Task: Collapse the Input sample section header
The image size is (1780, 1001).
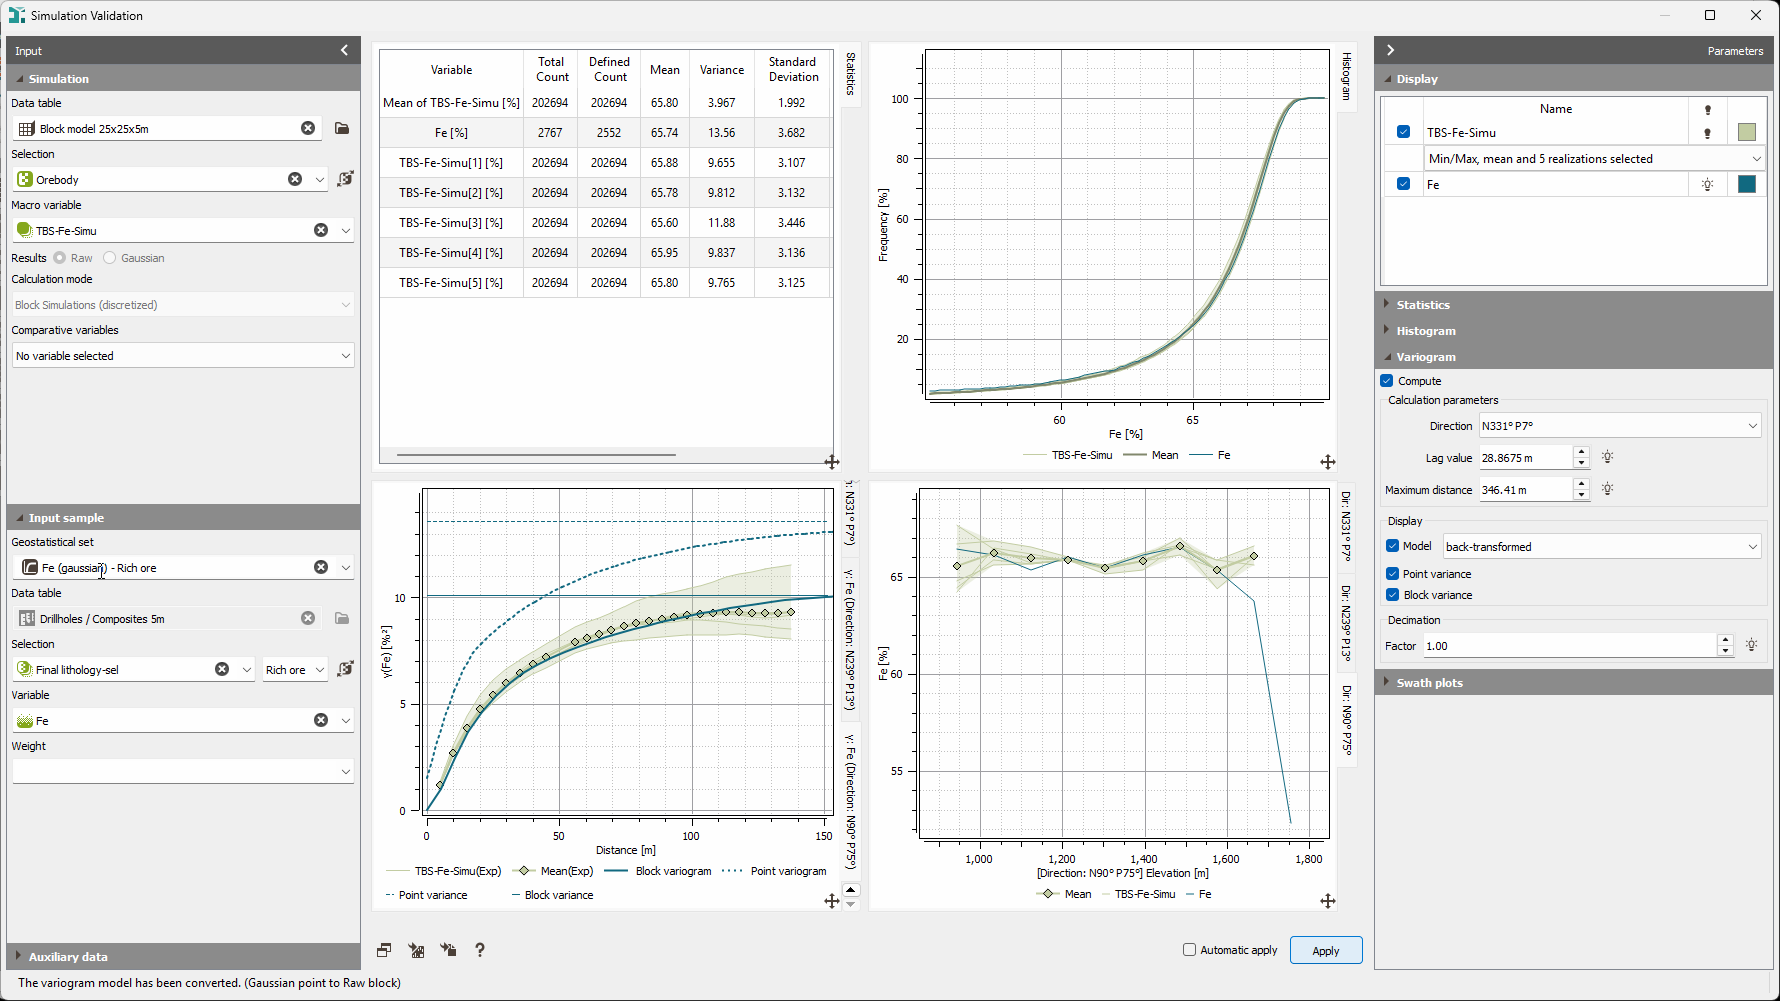Action: coord(183,518)
